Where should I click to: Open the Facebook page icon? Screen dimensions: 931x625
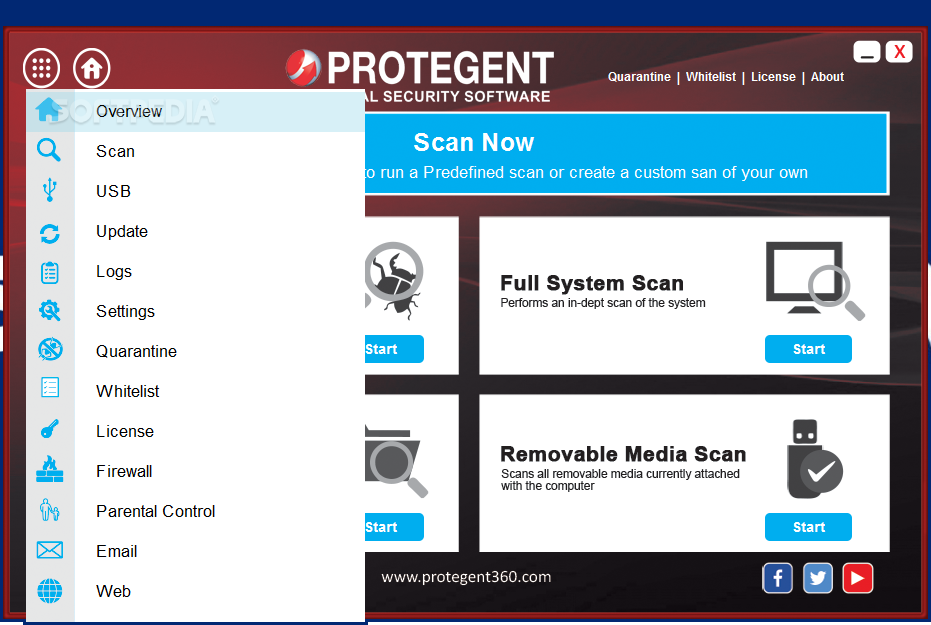click(778, 578)
